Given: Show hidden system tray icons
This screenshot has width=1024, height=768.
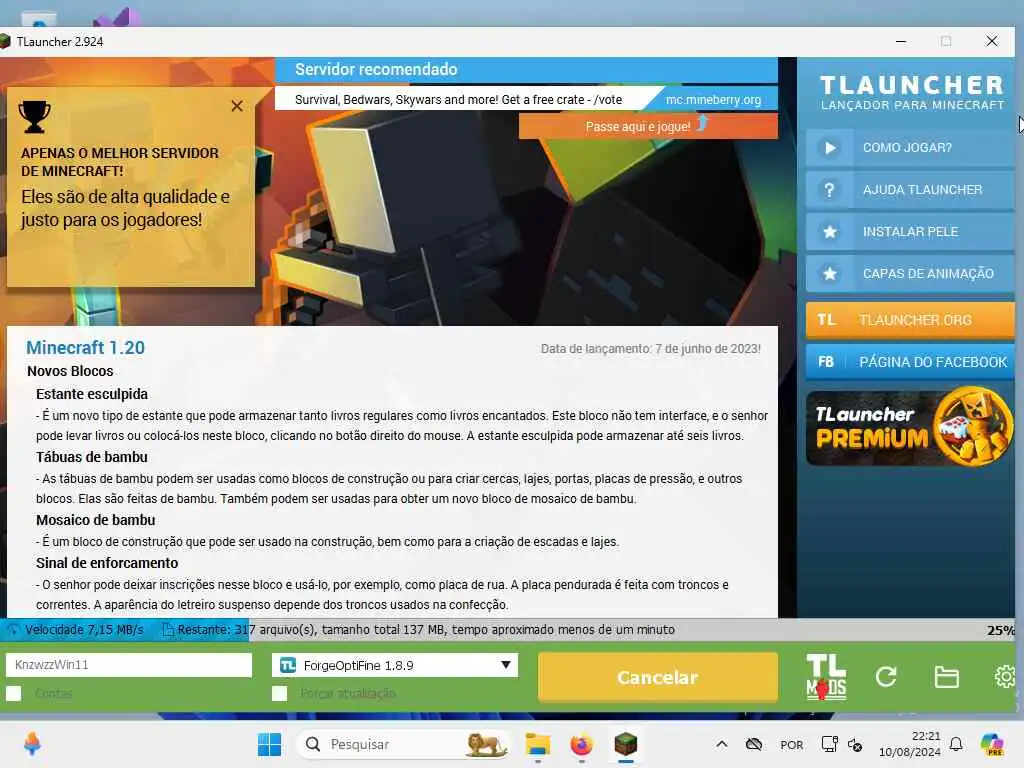Looking at the screenshot, I should [722, 744].
